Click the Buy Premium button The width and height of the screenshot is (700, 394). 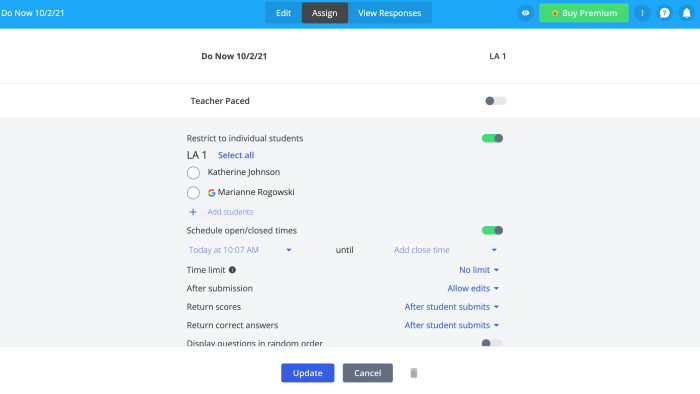[584, 13]
